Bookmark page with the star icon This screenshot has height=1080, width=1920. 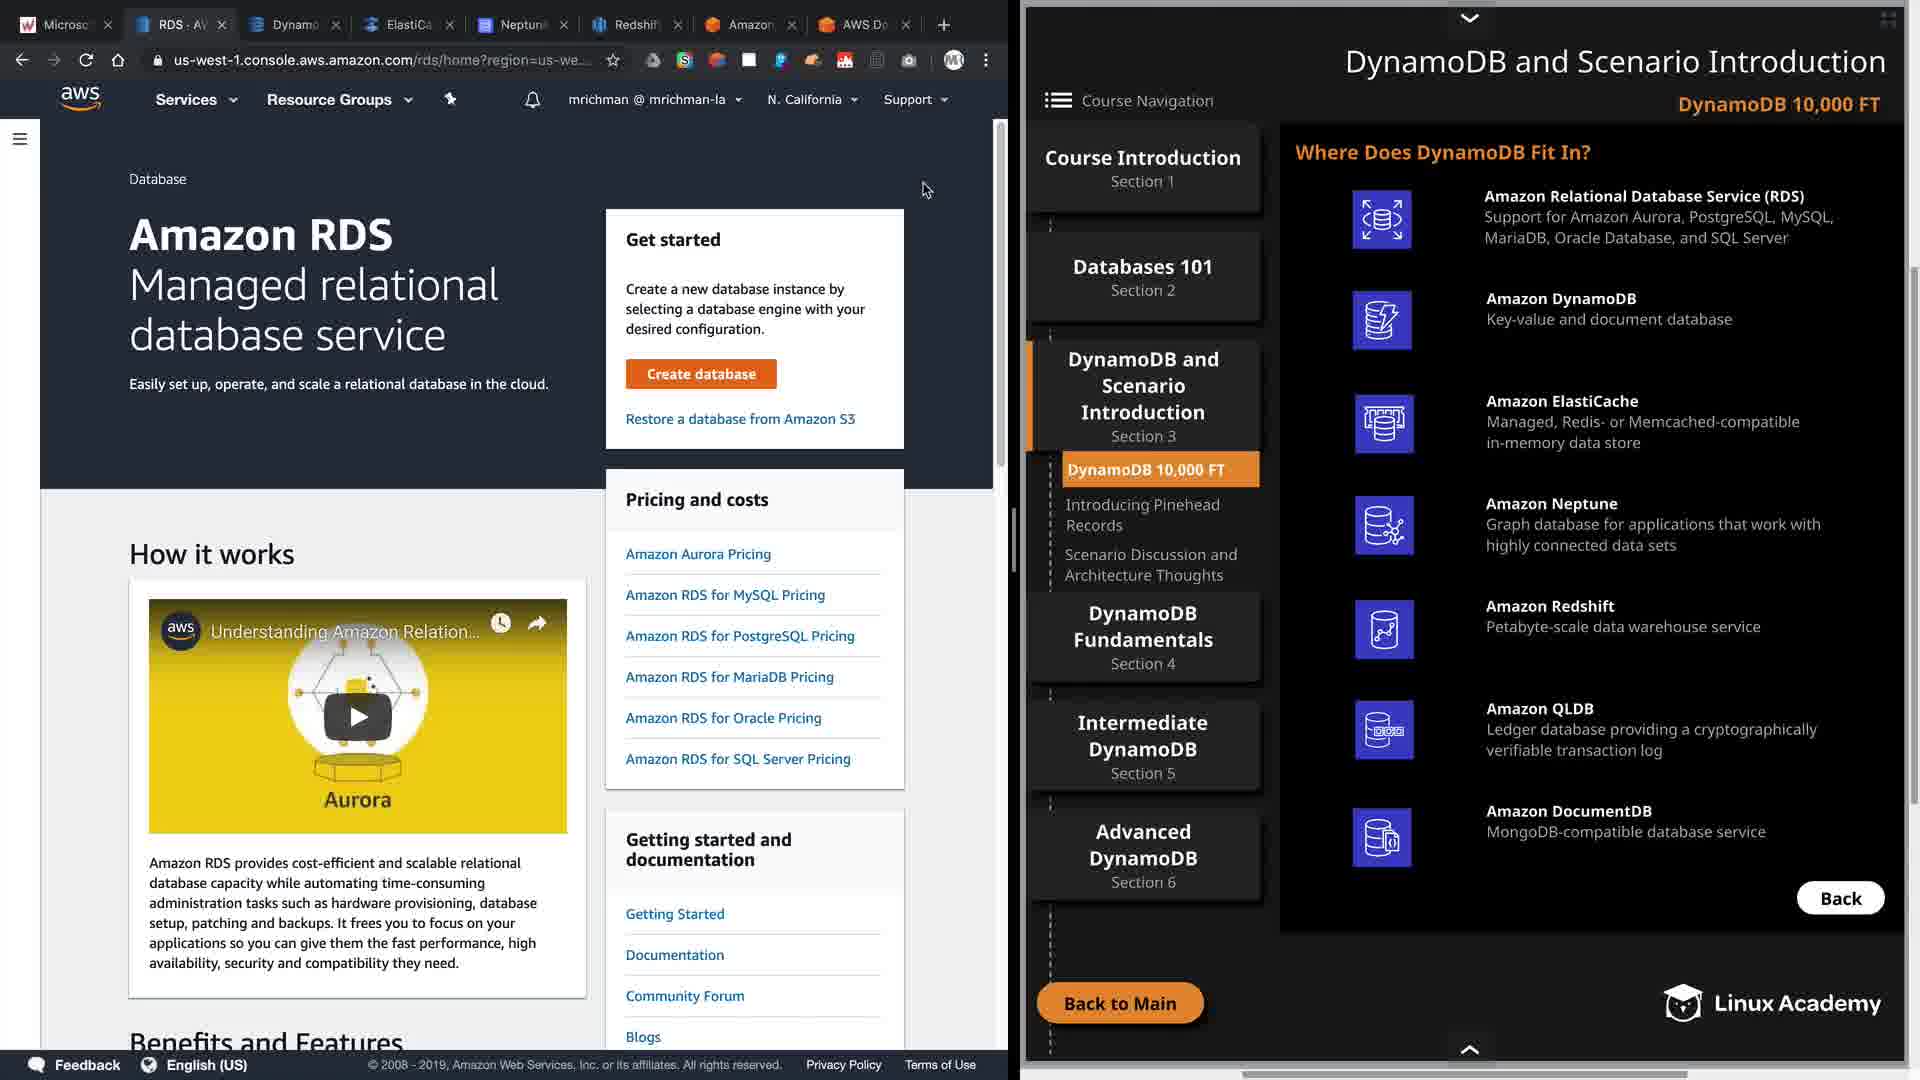pyautogui.click(x=613, y=60)
